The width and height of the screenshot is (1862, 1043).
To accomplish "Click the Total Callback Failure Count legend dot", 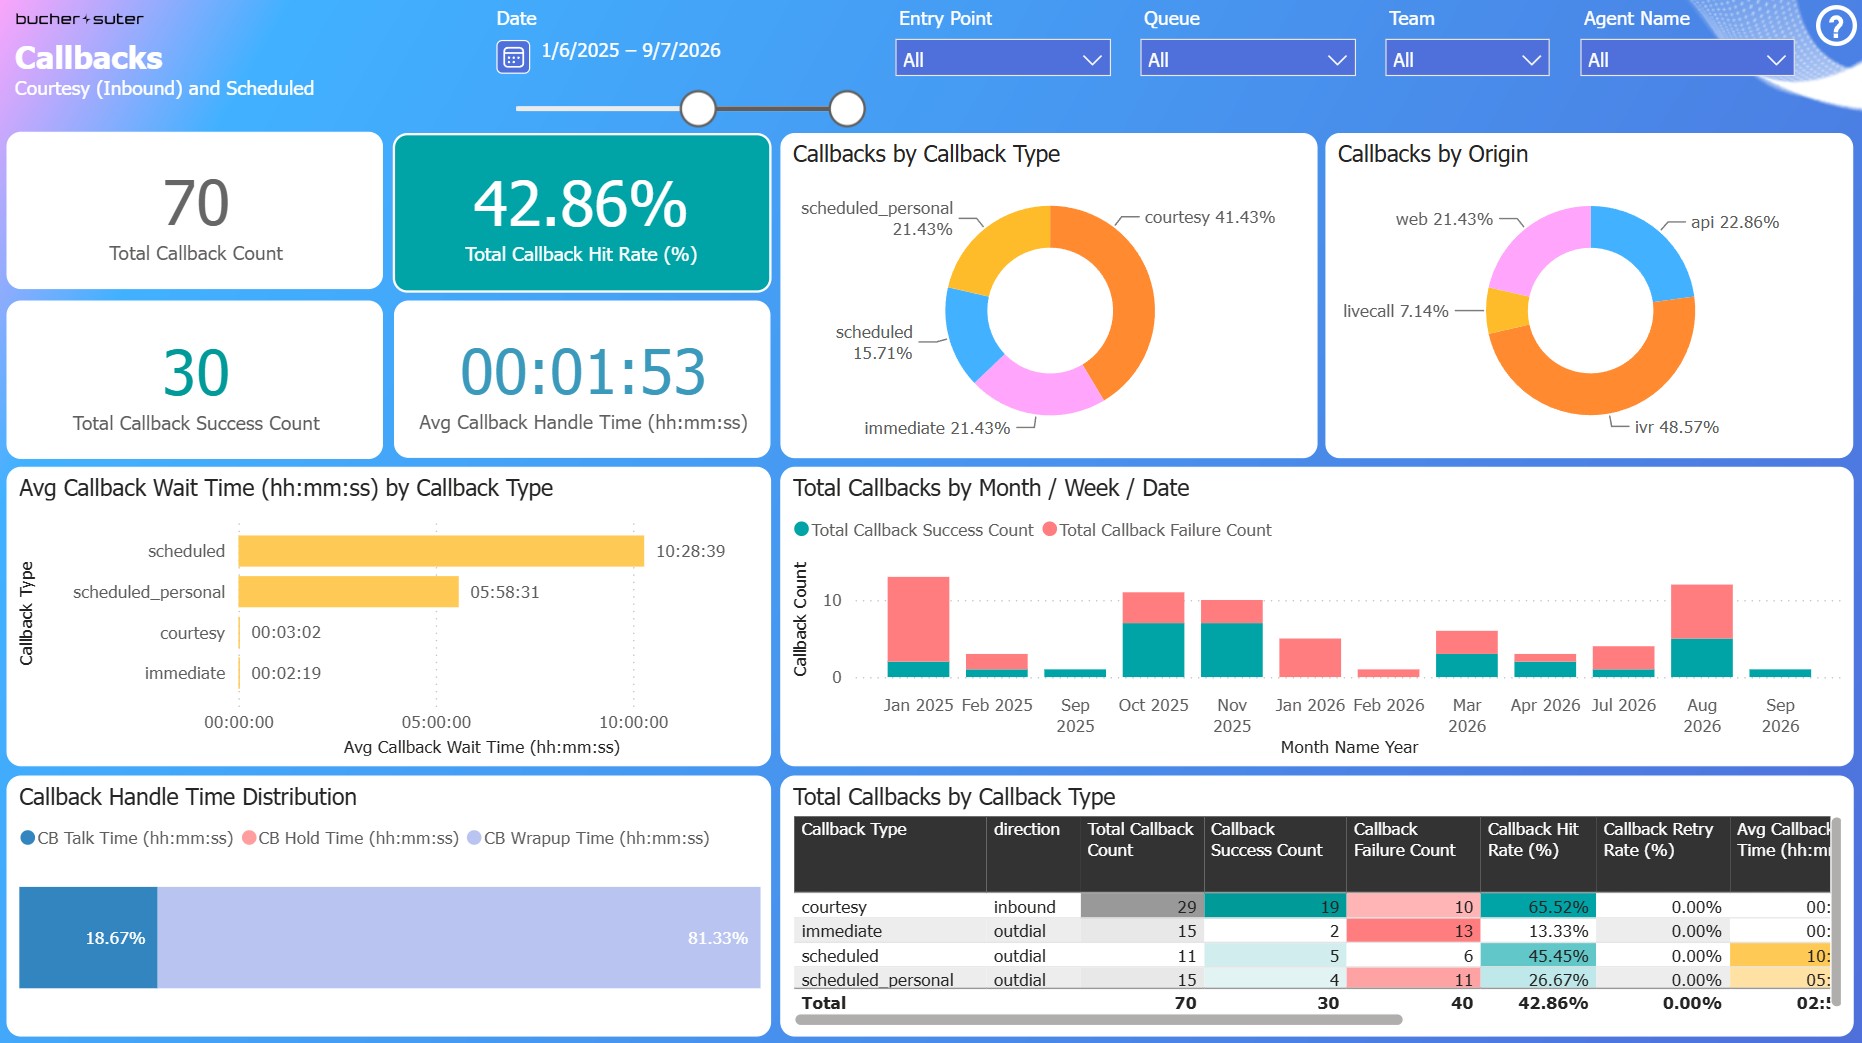I will [x=1050, y=529].
